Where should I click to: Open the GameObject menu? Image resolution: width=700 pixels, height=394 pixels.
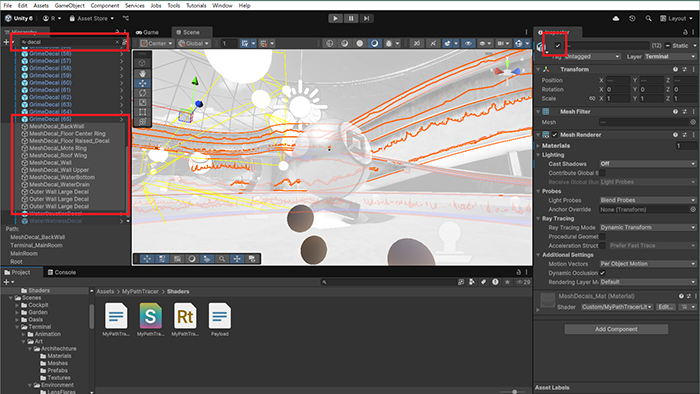[70, 5]
